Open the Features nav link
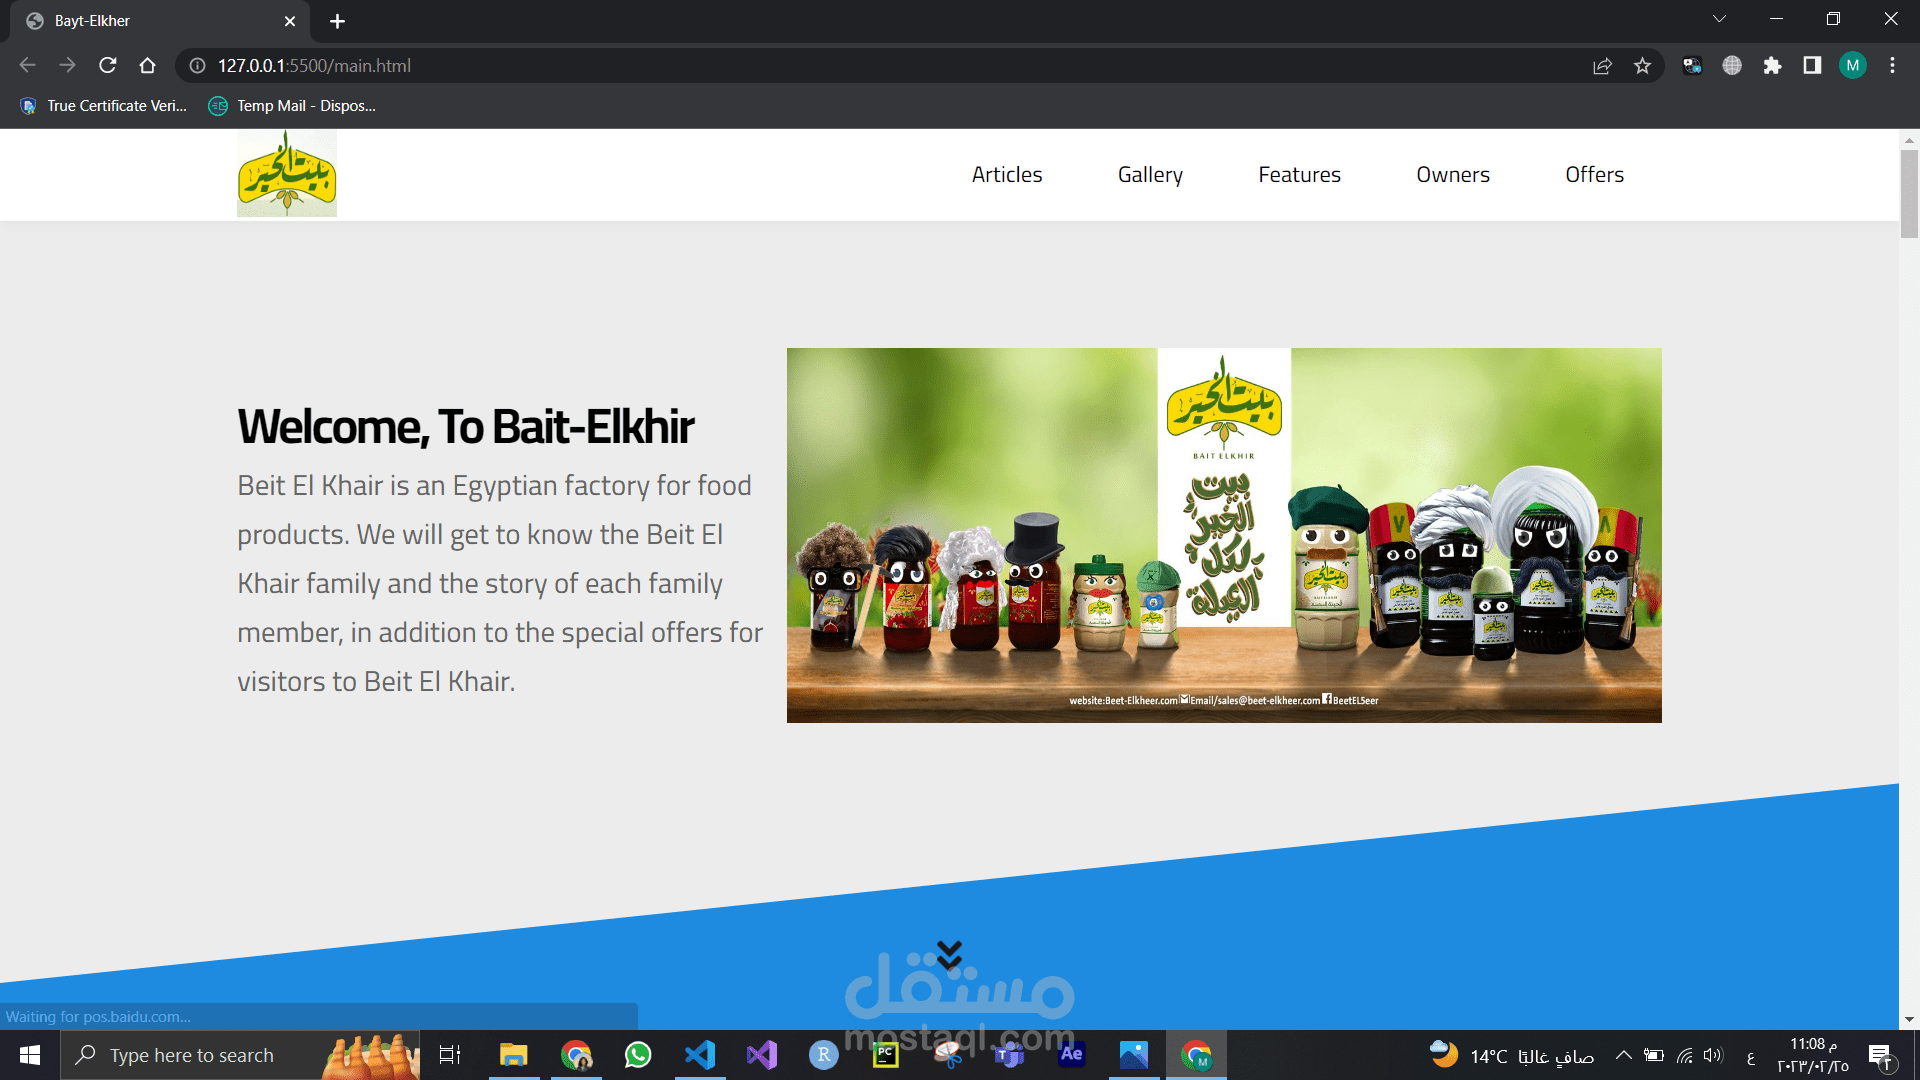This screenshot has height=1080, width=1920. 1299,174
